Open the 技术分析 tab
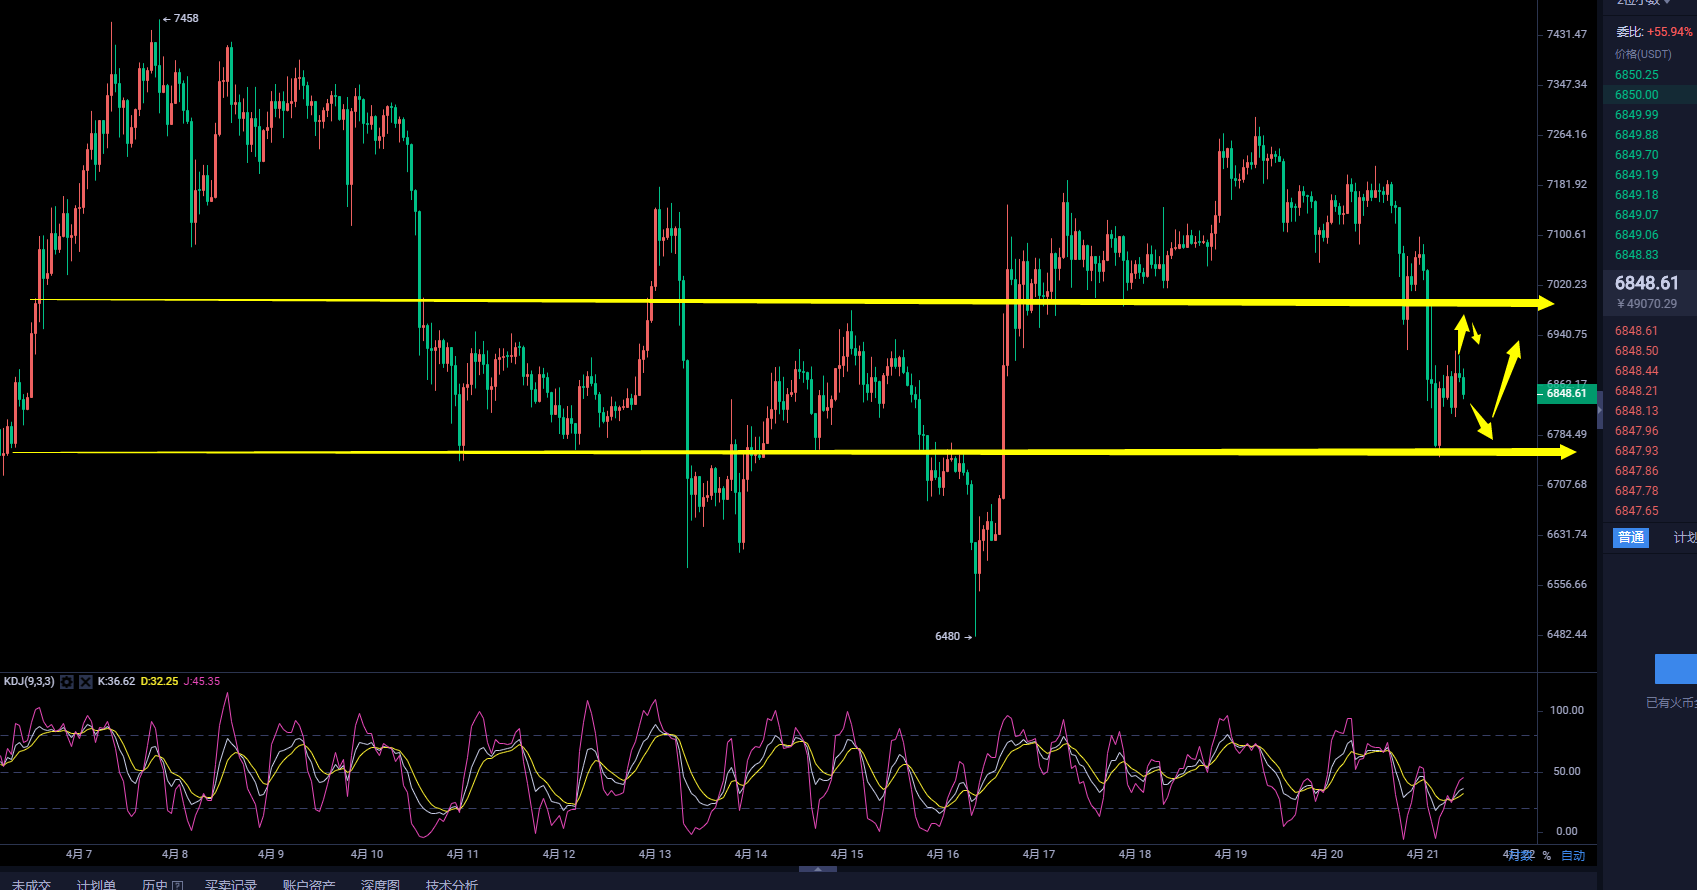This screenshot has width=1697, height=890. pos(452,885)
